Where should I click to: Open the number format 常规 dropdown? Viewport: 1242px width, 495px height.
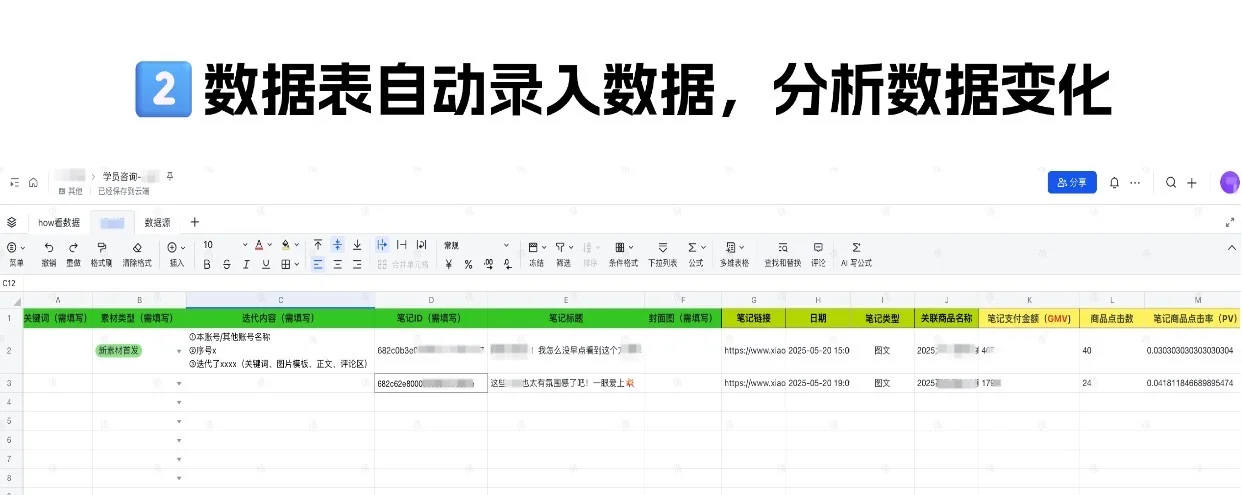point(476,245)
